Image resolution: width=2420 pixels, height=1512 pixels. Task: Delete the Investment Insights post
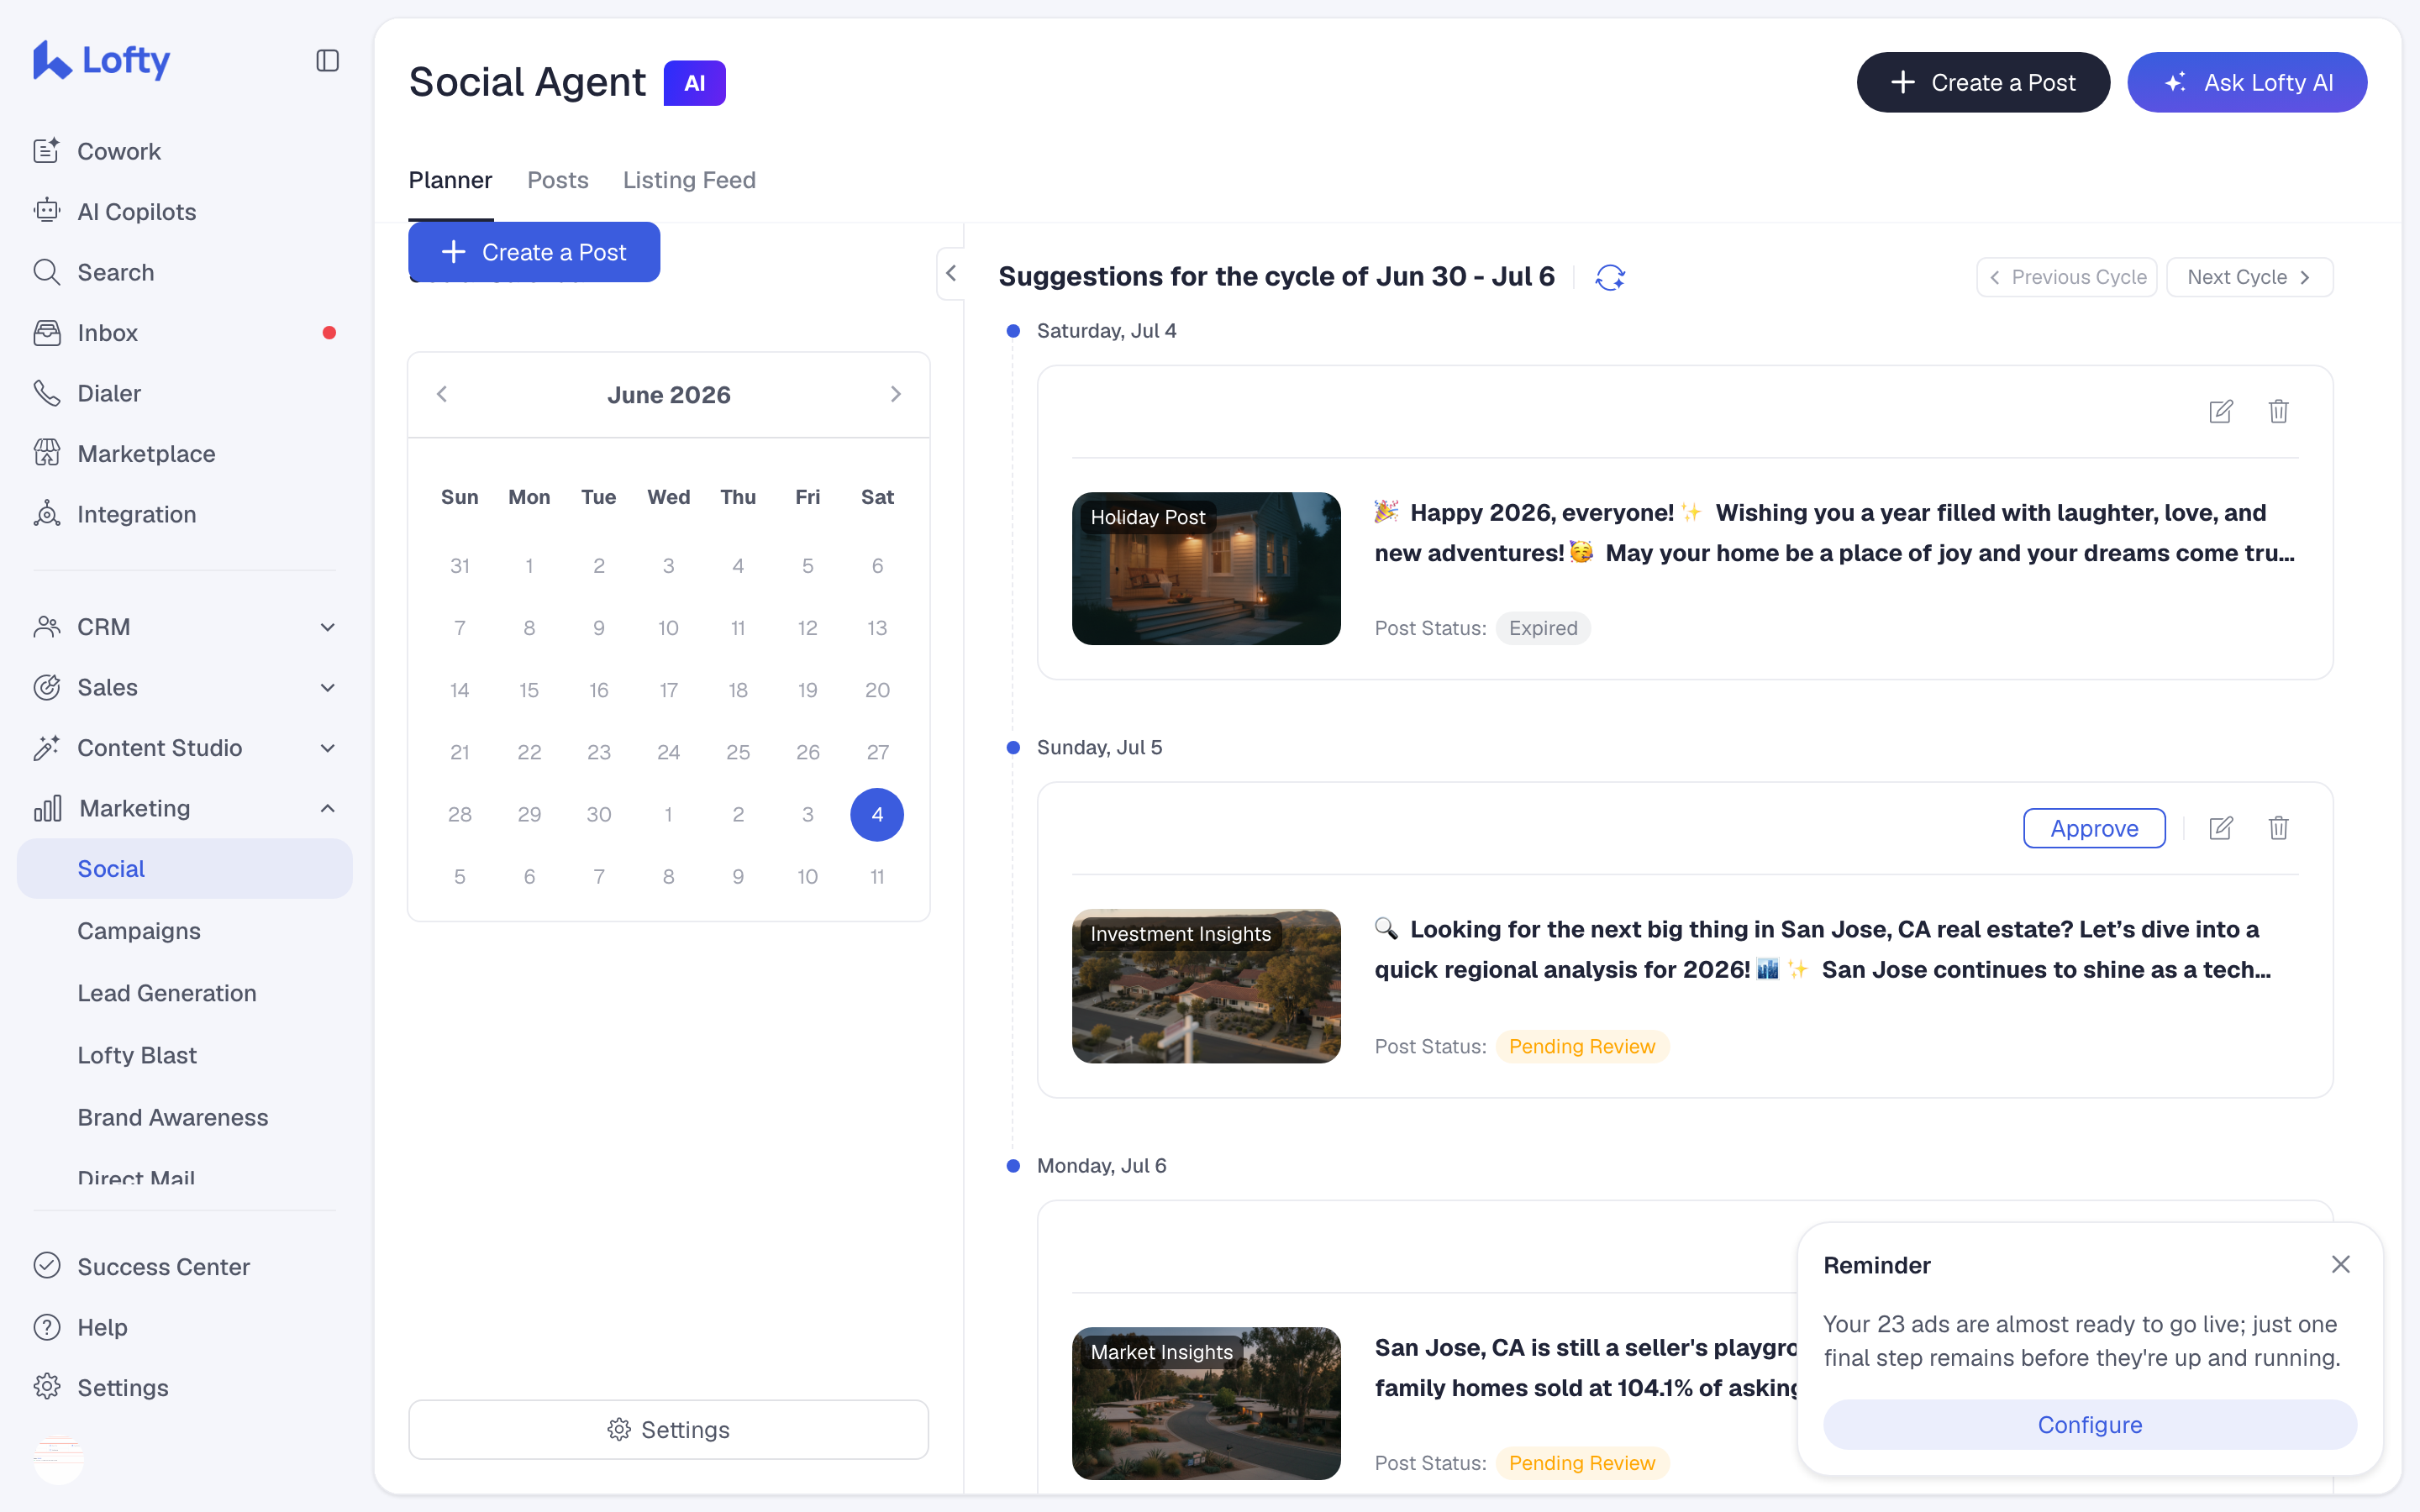tap(2279, 828)
